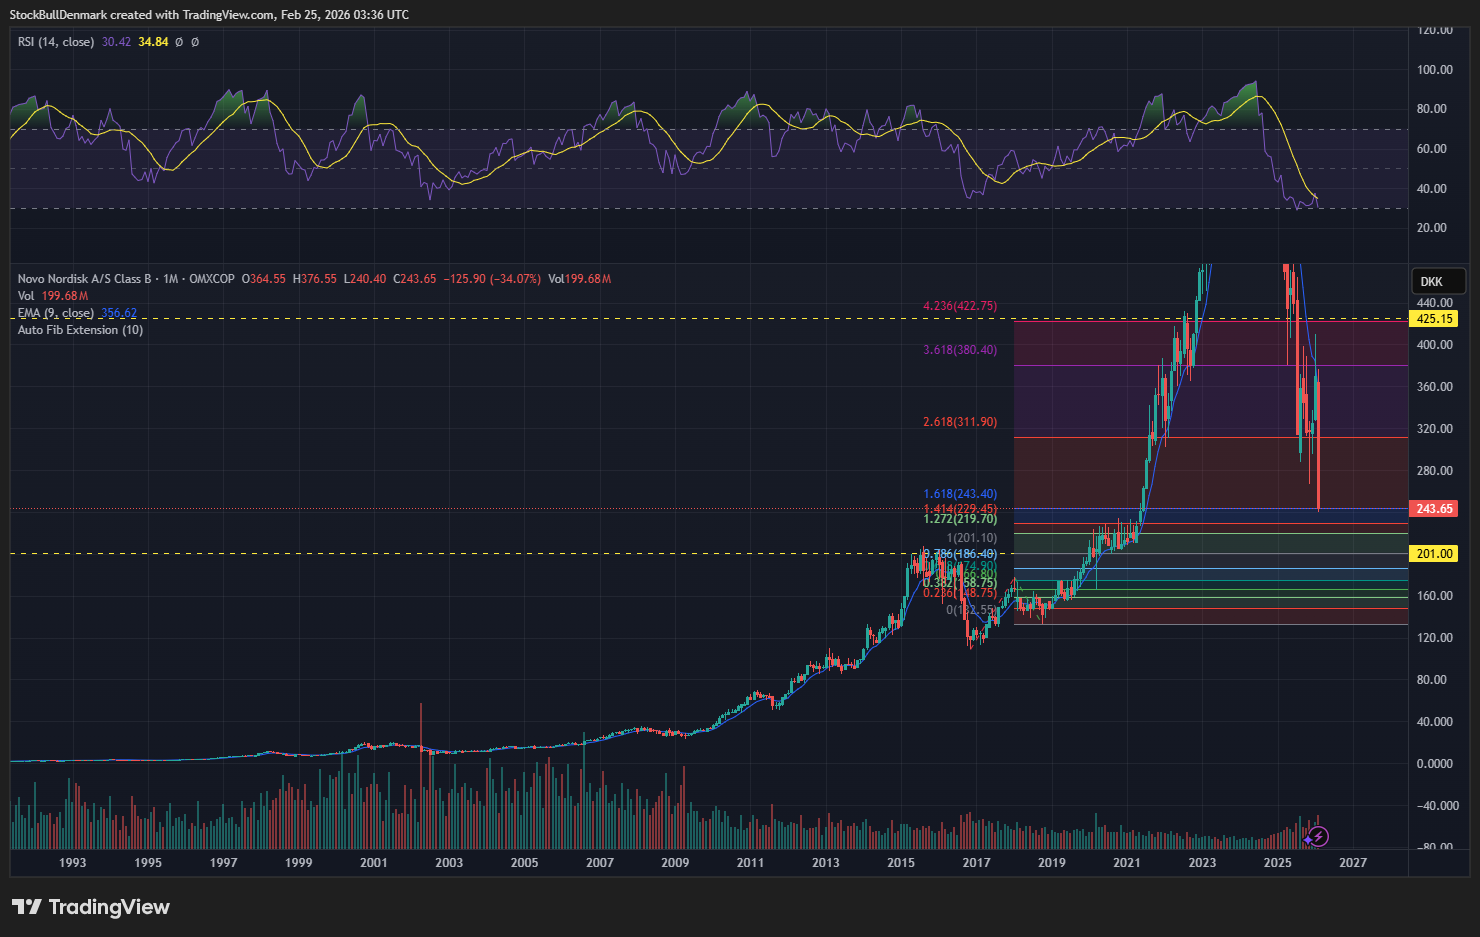Click the StockBullDenmark header attribution text

[209, 15]
